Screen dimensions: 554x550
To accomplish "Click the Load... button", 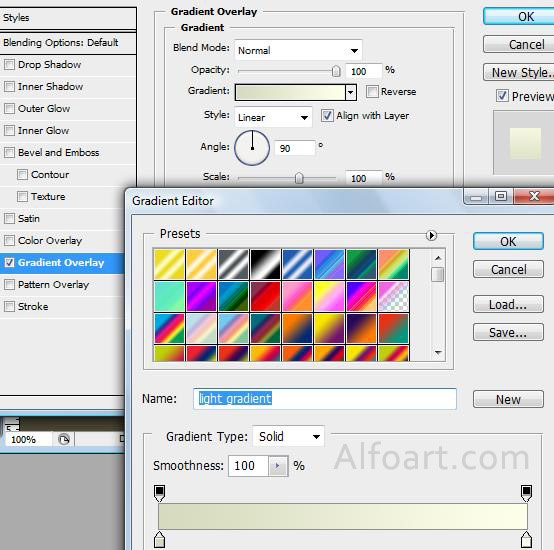I will [x=508, y=304].
